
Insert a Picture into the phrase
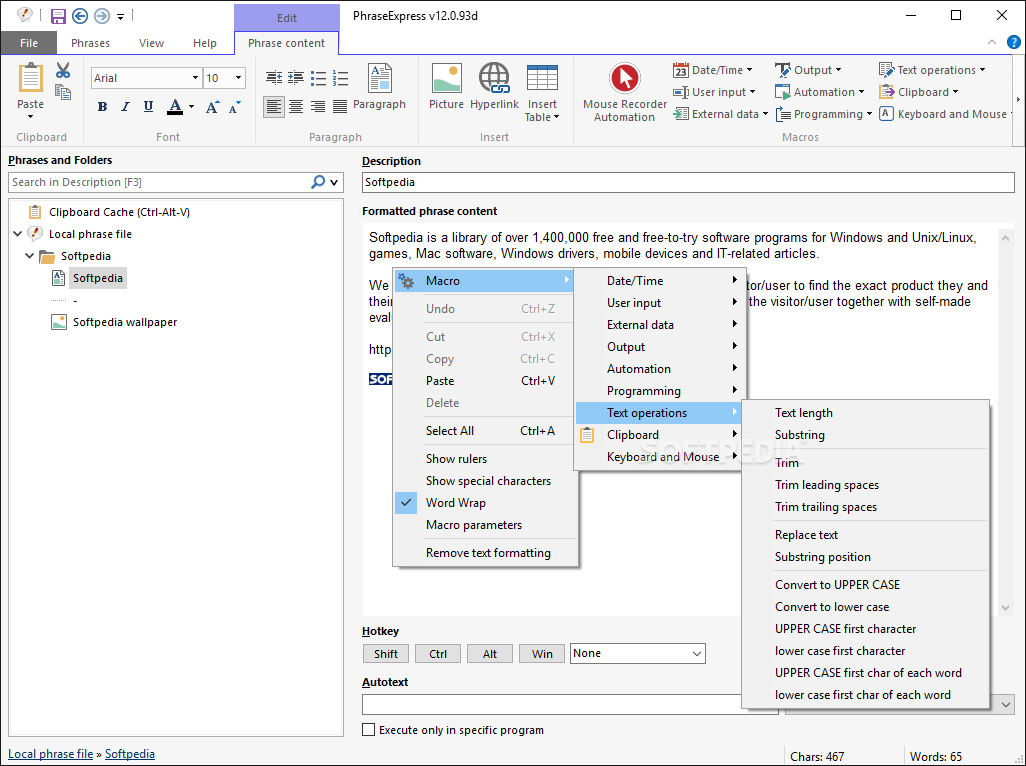[x=446, y=87]
